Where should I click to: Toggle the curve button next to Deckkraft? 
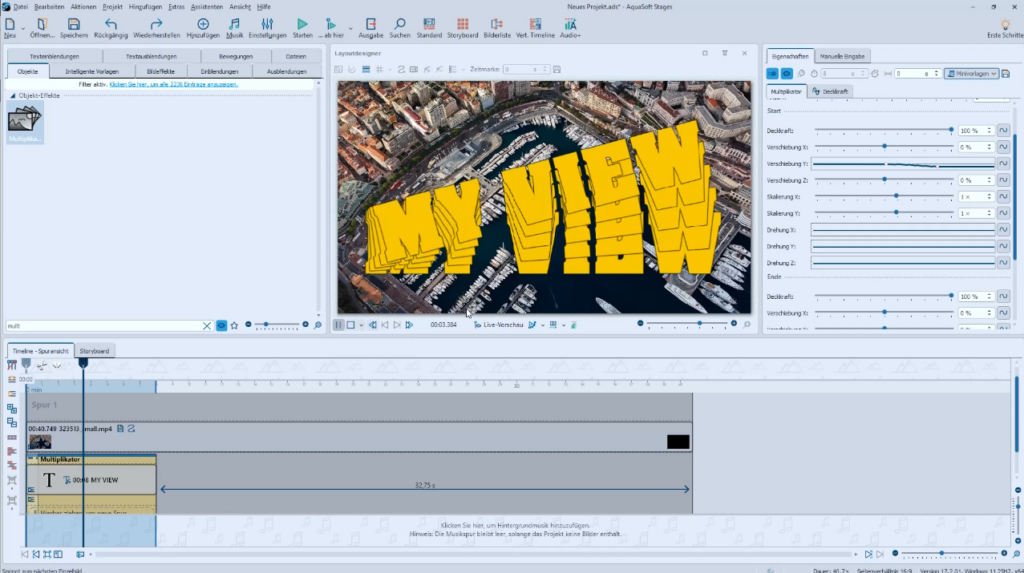[x=1002, y=131]
